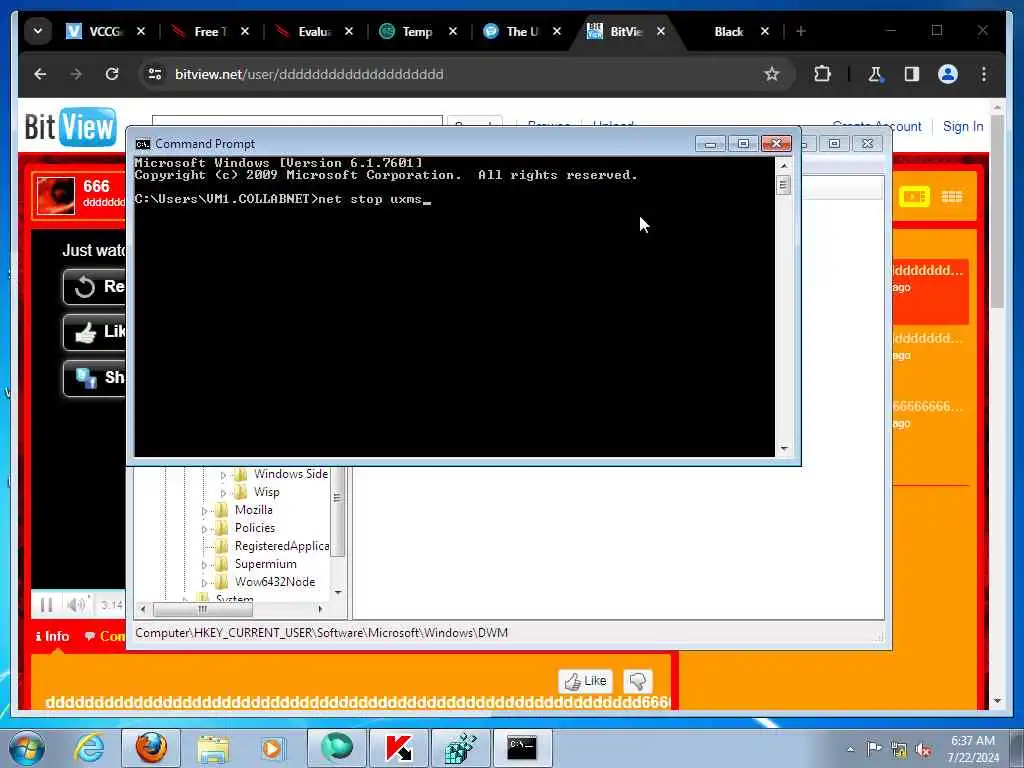Open Windows Explorer folder taskbar icon
This screenshot has width=1024, height=768.
pyautogui.click(x=213, y=748)
